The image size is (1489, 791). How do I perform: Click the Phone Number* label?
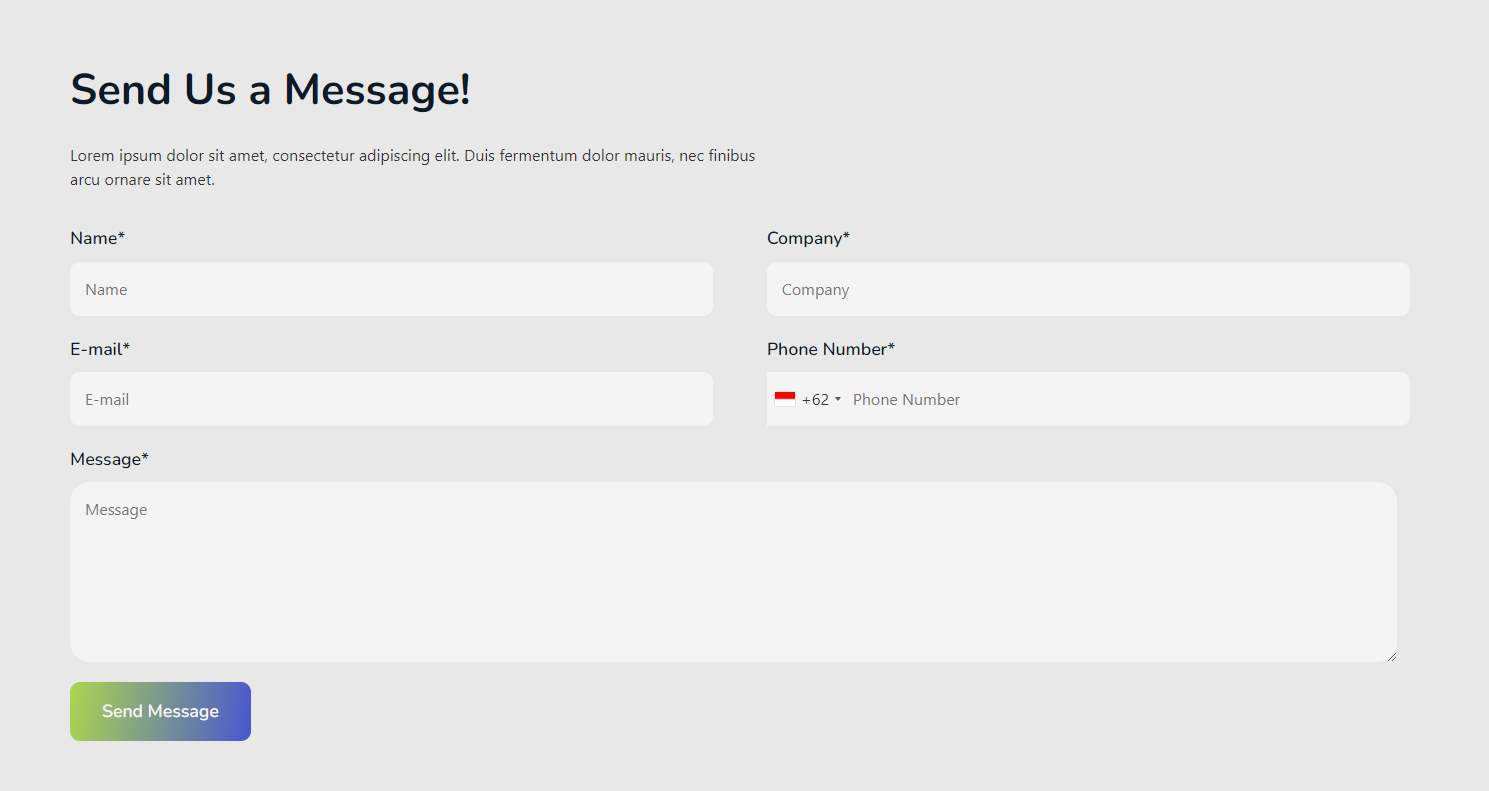coord(830,349)
